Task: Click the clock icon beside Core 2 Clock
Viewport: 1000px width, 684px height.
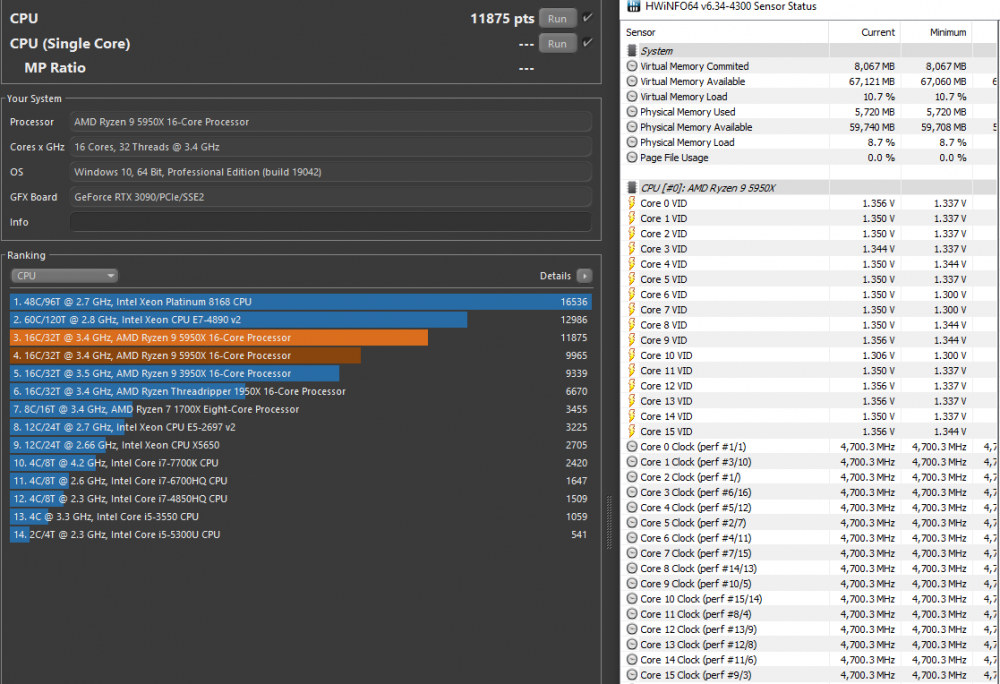Action: click(x=632, y=477)
